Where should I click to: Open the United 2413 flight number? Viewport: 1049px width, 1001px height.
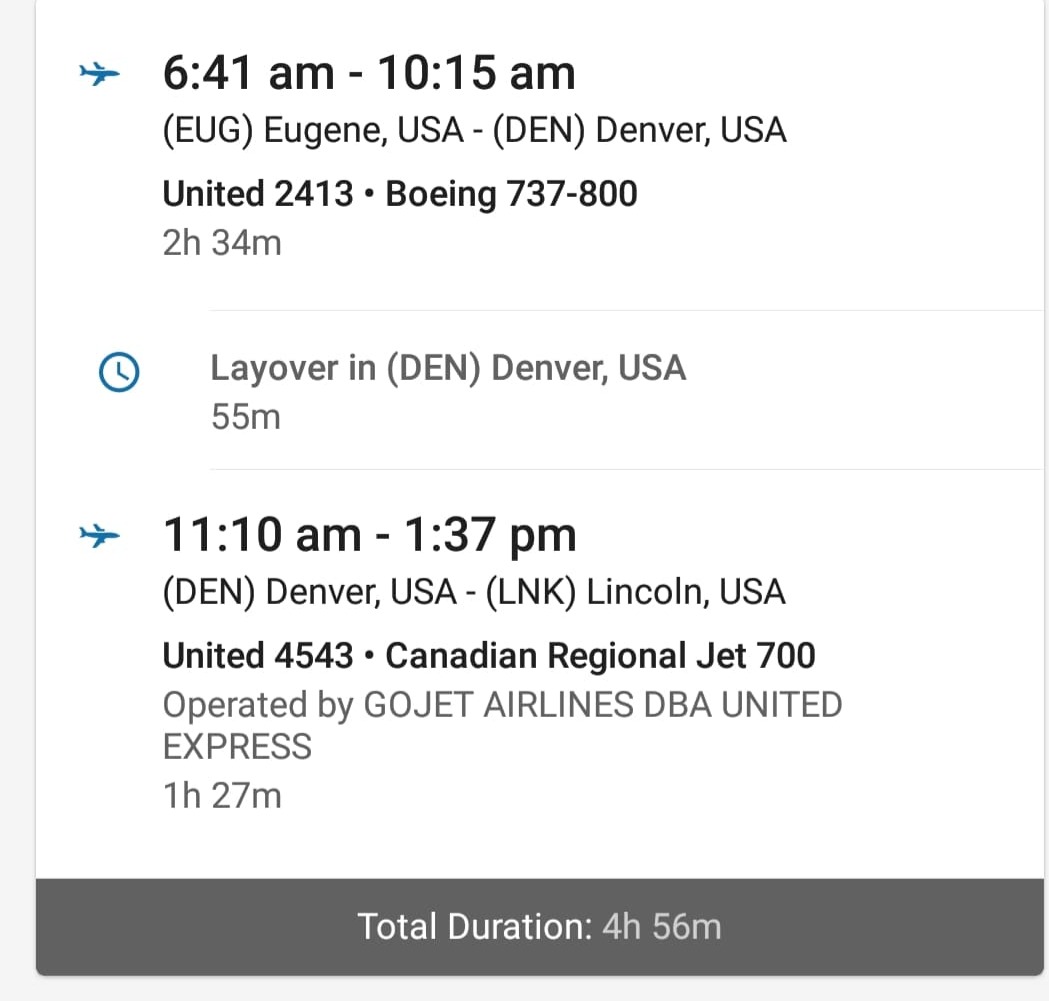(x=258, y=193)
